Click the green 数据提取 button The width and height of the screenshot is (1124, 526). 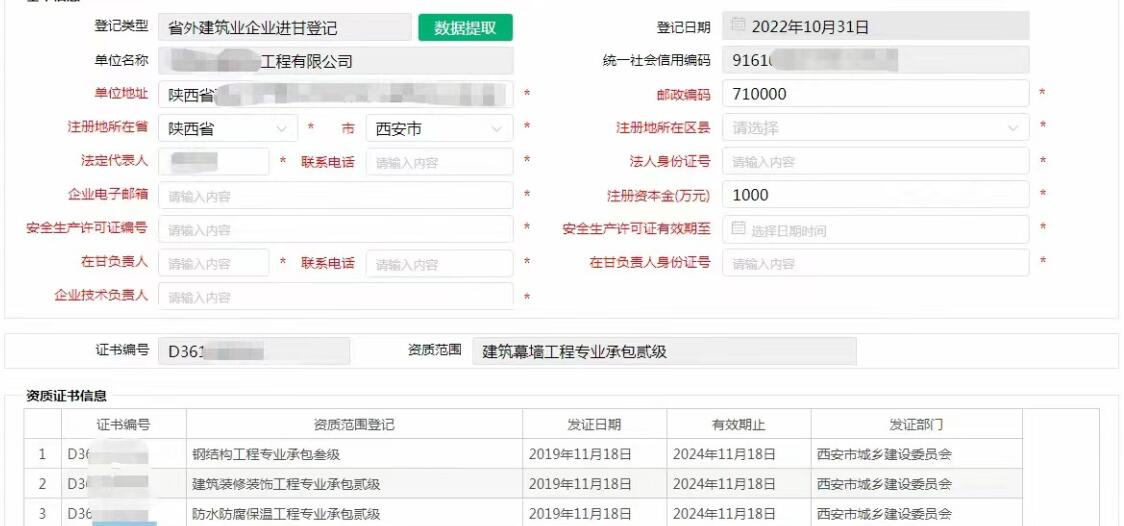465,27
